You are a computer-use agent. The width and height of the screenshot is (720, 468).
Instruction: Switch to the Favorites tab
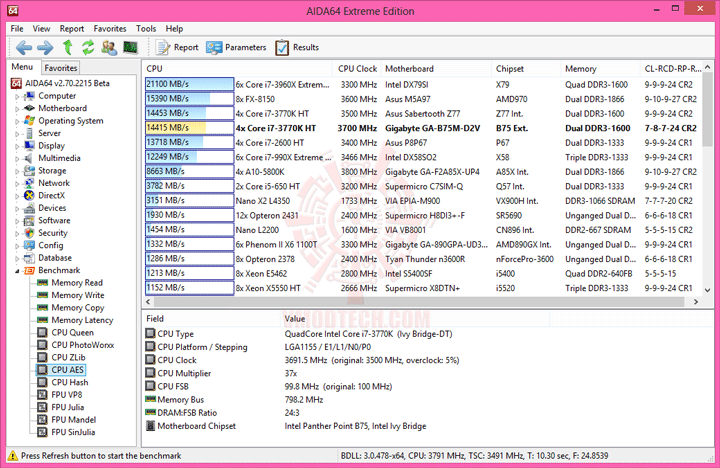tap(61, 68)
